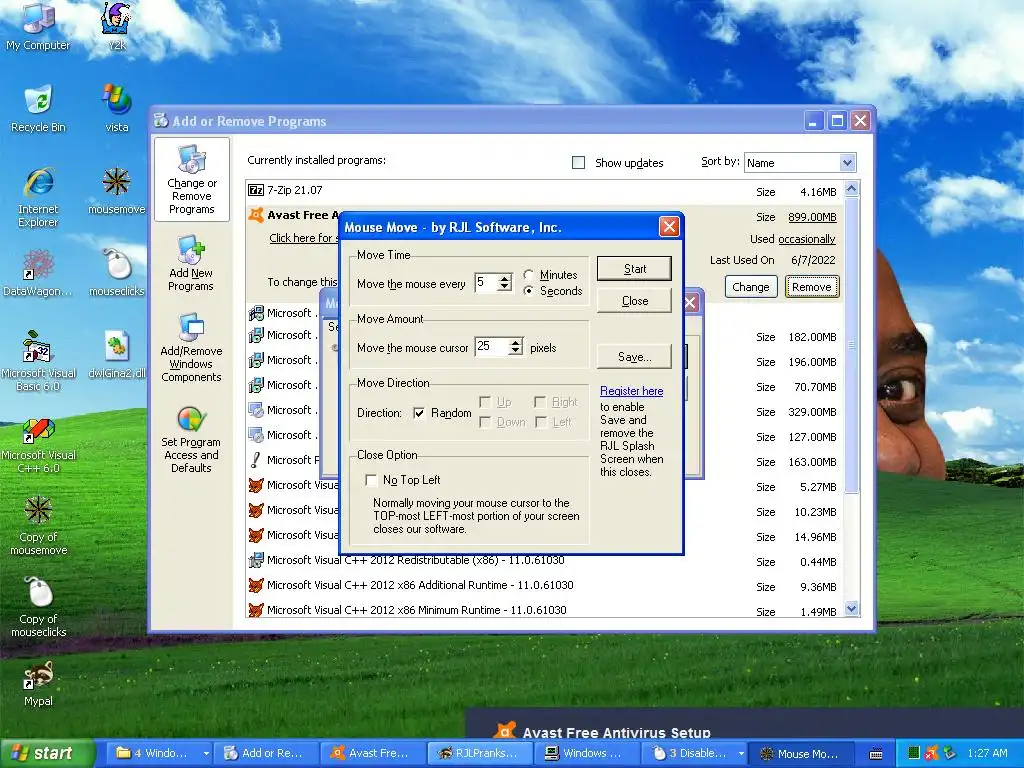
Task: Expand the 3 Disable taskbar group arrow
Action: click(x=741, y=754)
